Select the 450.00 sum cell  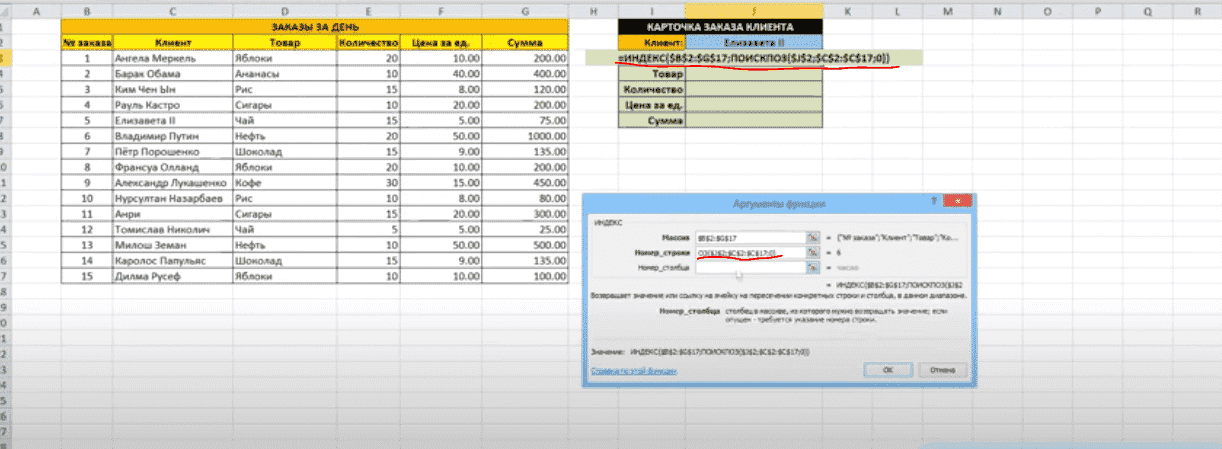[x=526, y=184]
